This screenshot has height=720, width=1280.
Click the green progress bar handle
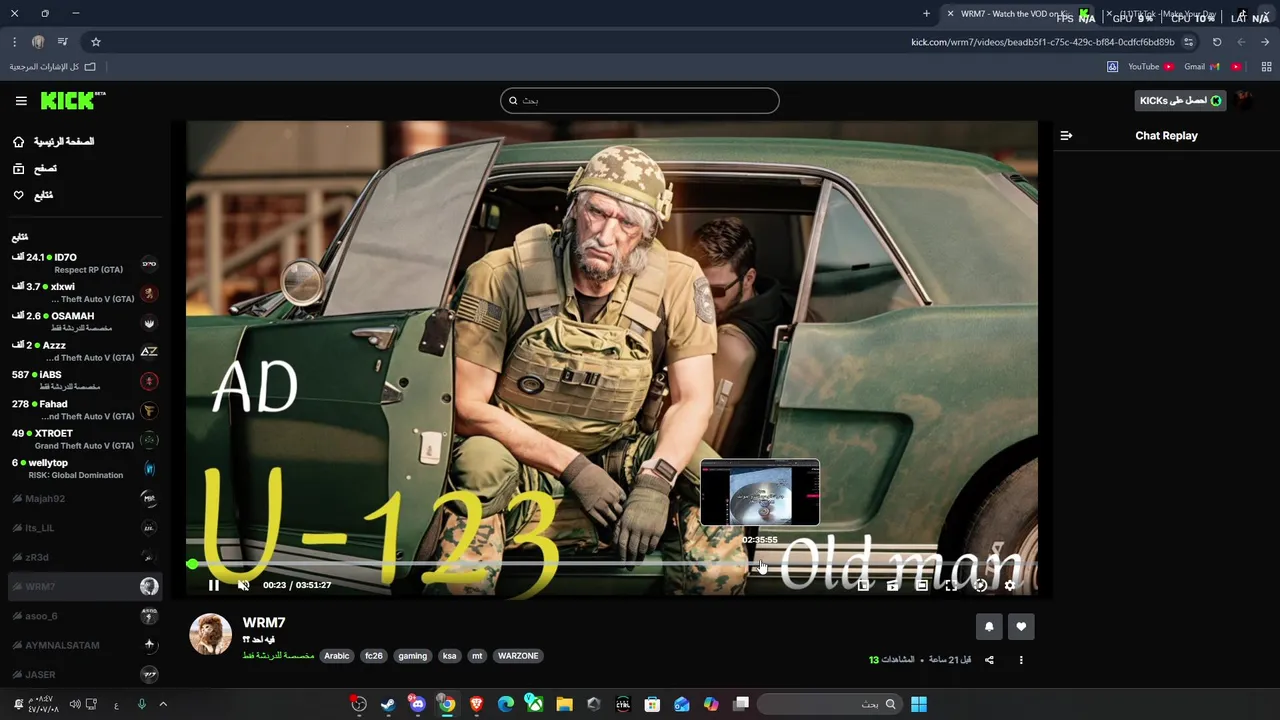[x=192, y=564]
